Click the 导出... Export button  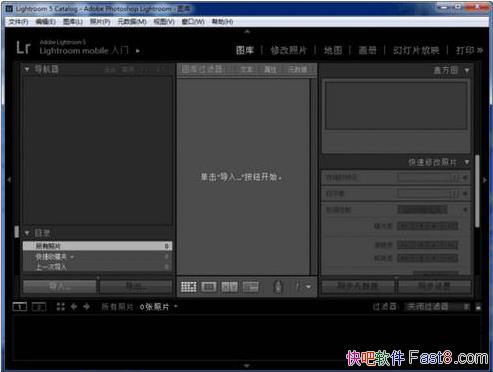coord(135,286)
